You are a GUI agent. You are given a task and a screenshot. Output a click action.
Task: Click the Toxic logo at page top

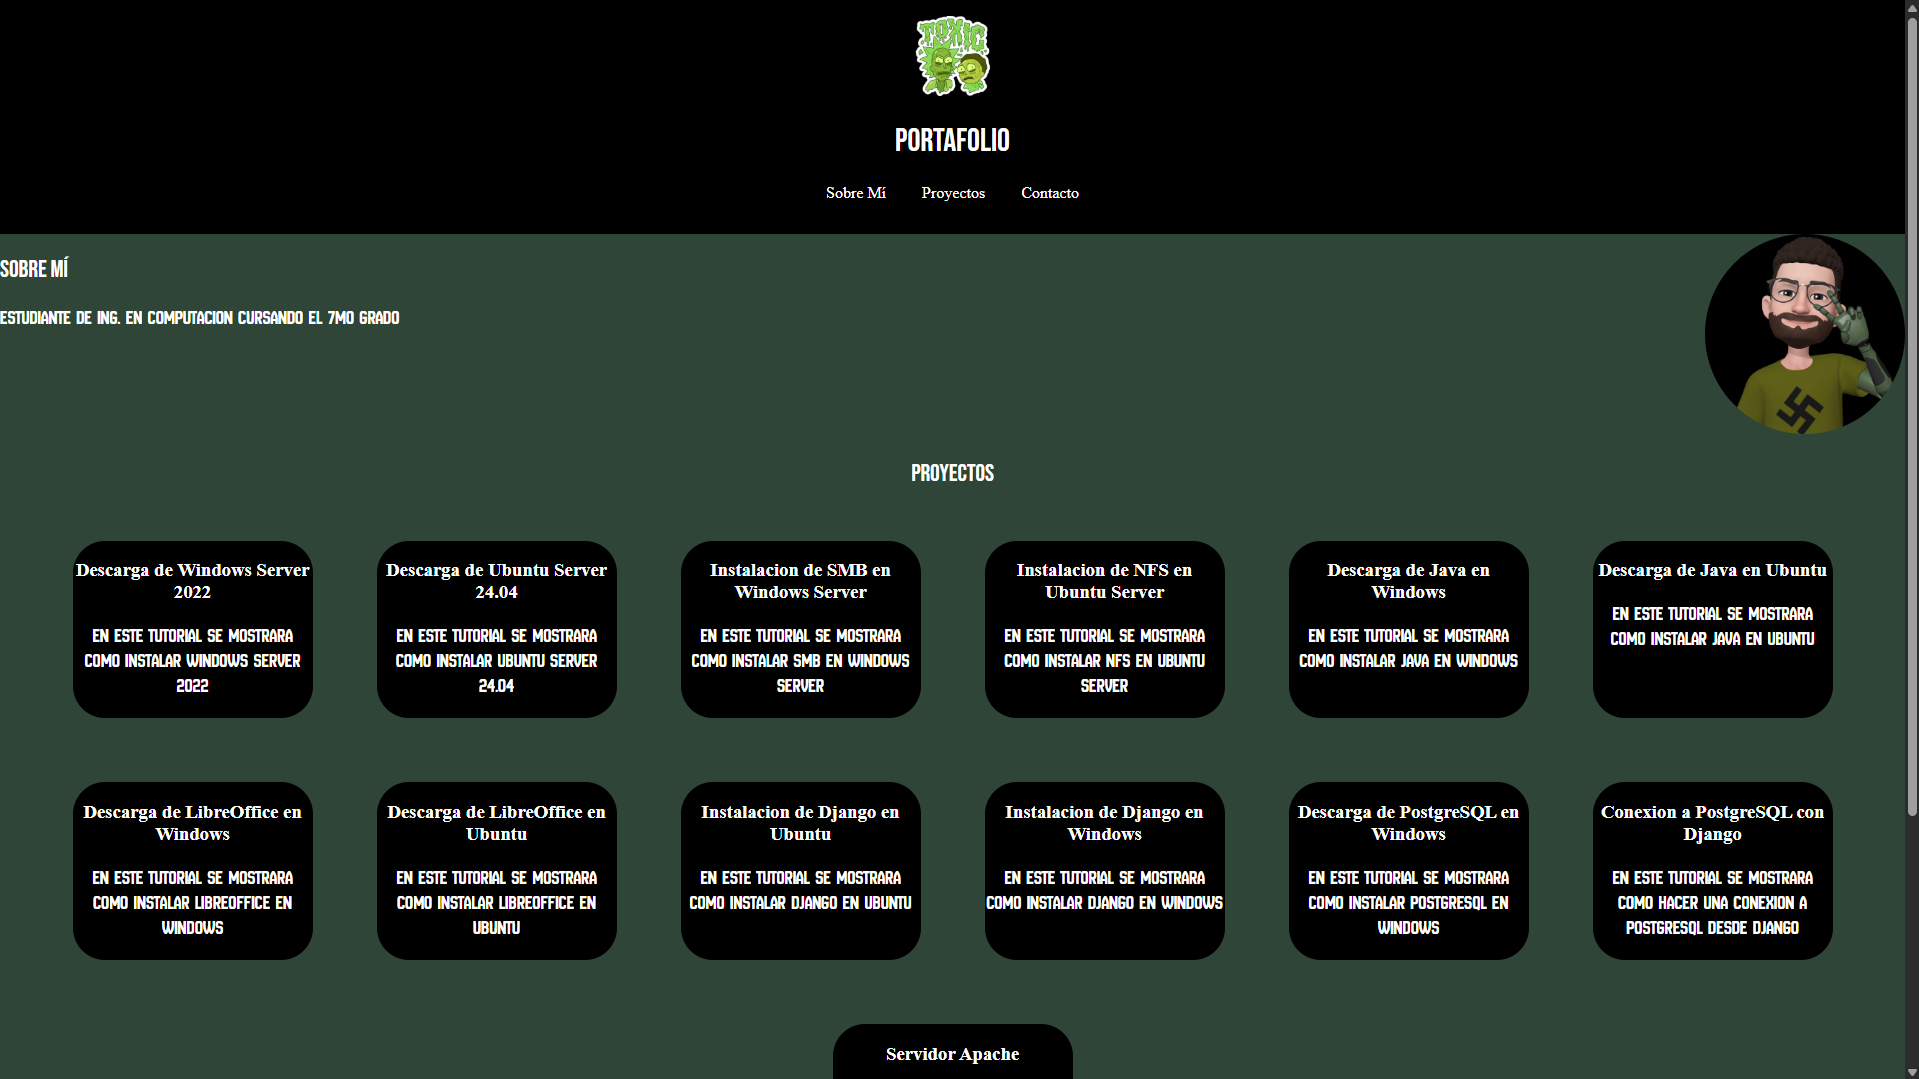[x=952, y=56]
